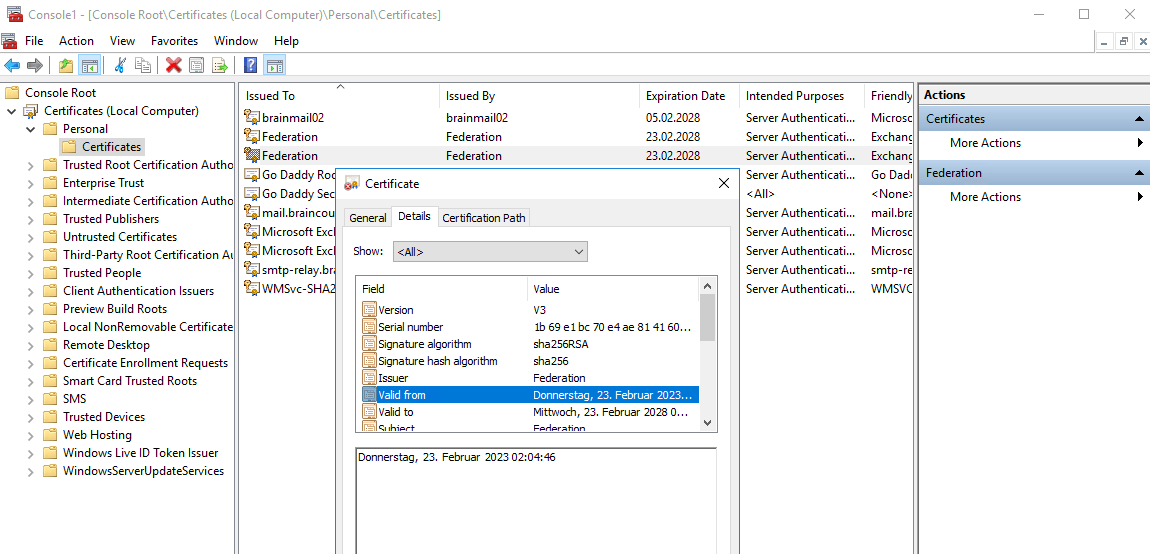Expand the Enterprise Trust node
Image resolution: width=1150 pixels, height=554 pixels.
click(x=30, y=183)
